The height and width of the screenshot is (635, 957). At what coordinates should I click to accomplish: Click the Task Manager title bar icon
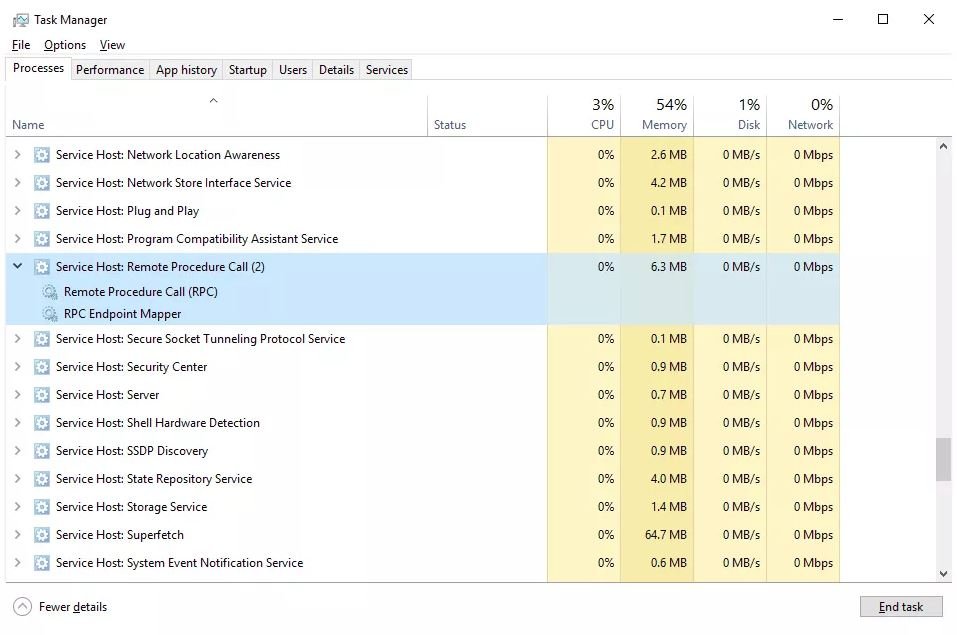20,19
